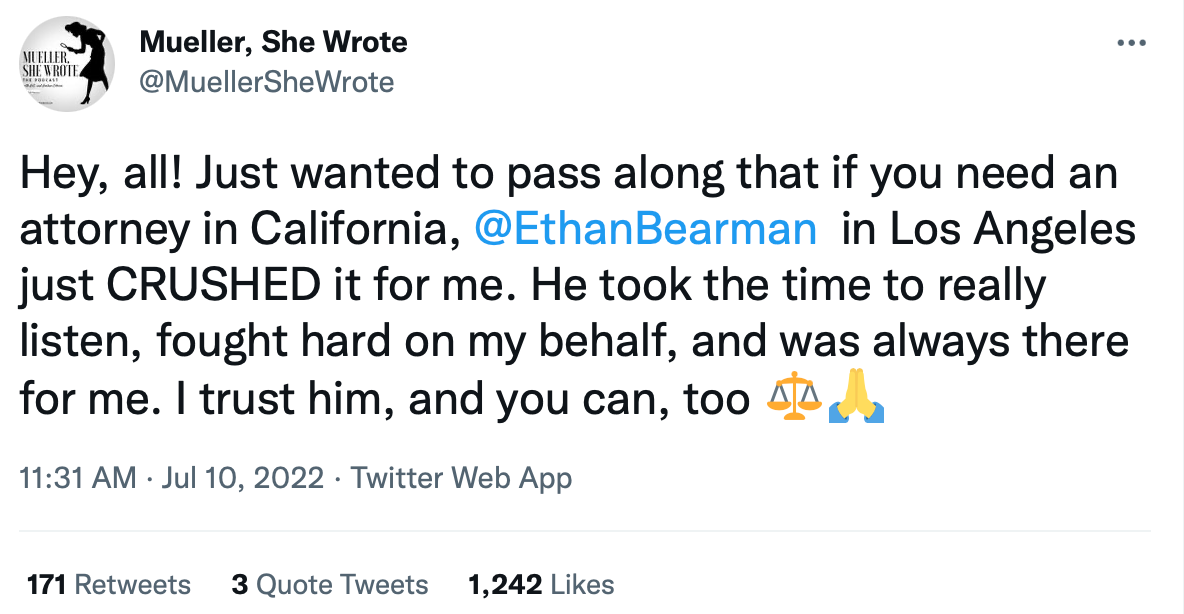
Task: Click the folded hands emoji
Action: pos(857,400)
